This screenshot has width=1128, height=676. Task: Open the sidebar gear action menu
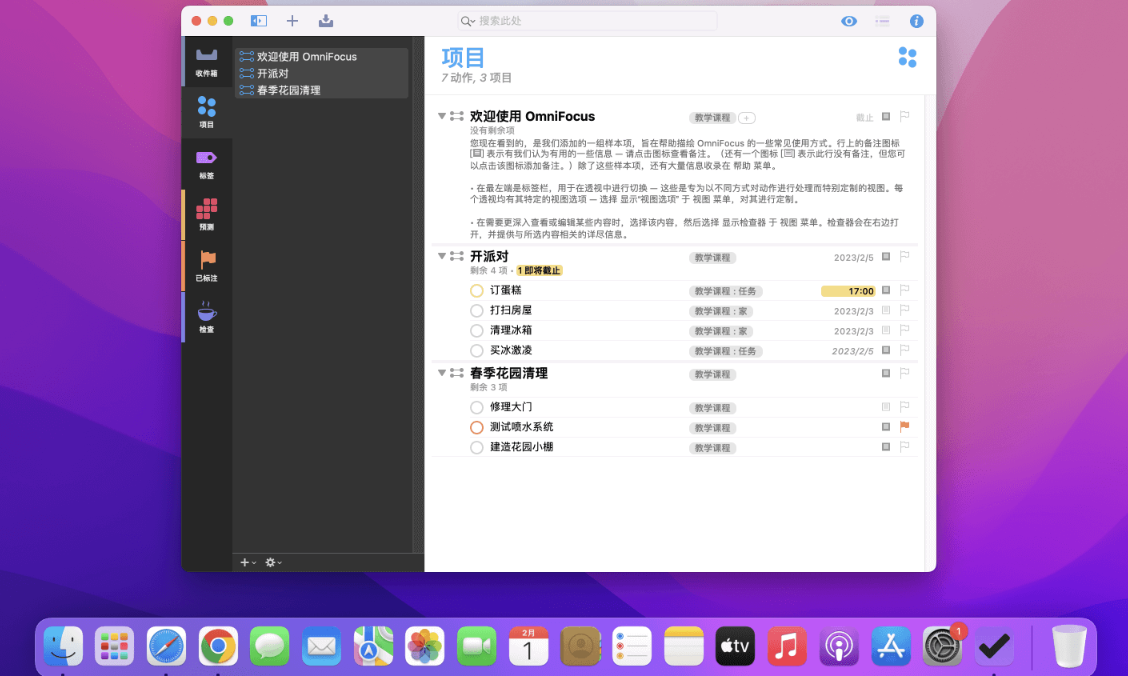[x=273, y=562]
